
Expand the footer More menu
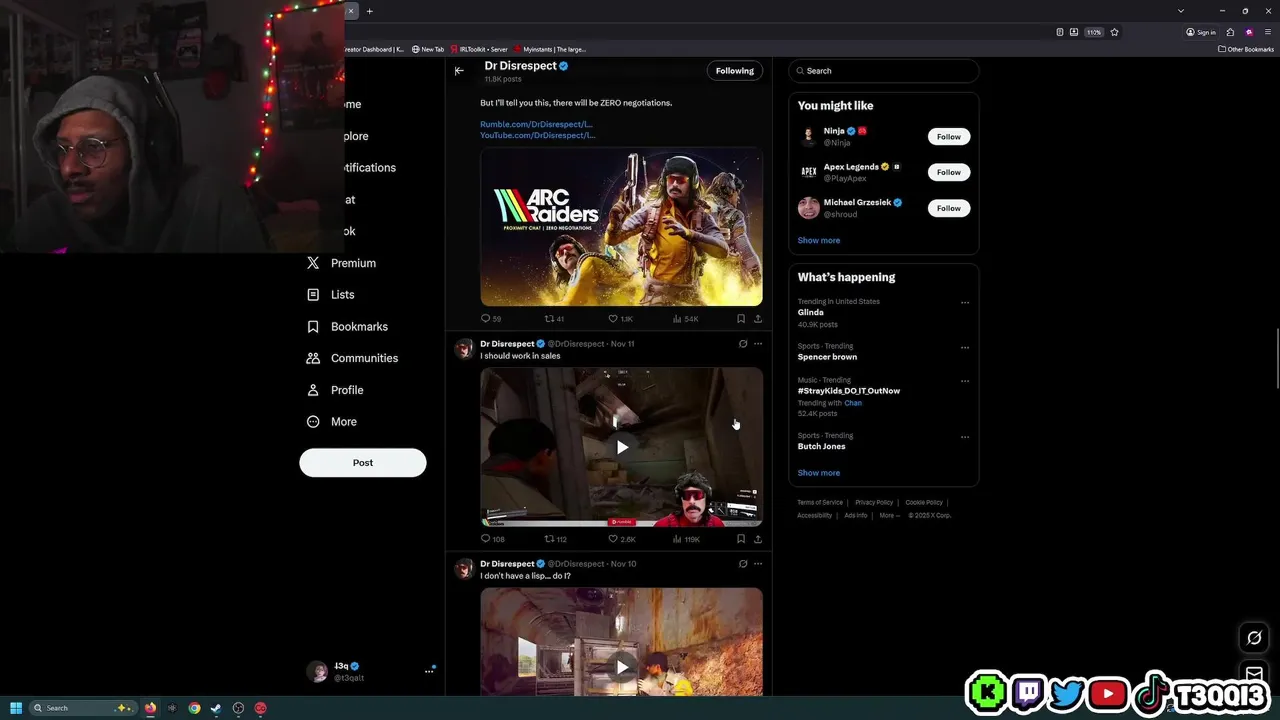coord(889,515)
